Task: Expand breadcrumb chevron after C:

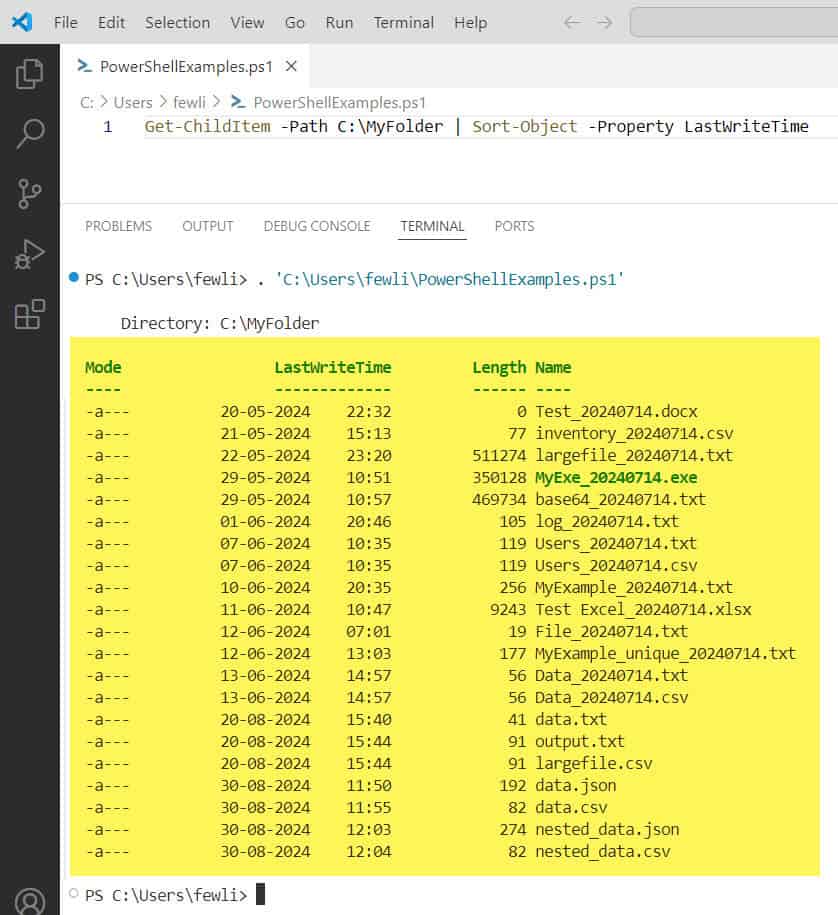Action: (104, 102)
